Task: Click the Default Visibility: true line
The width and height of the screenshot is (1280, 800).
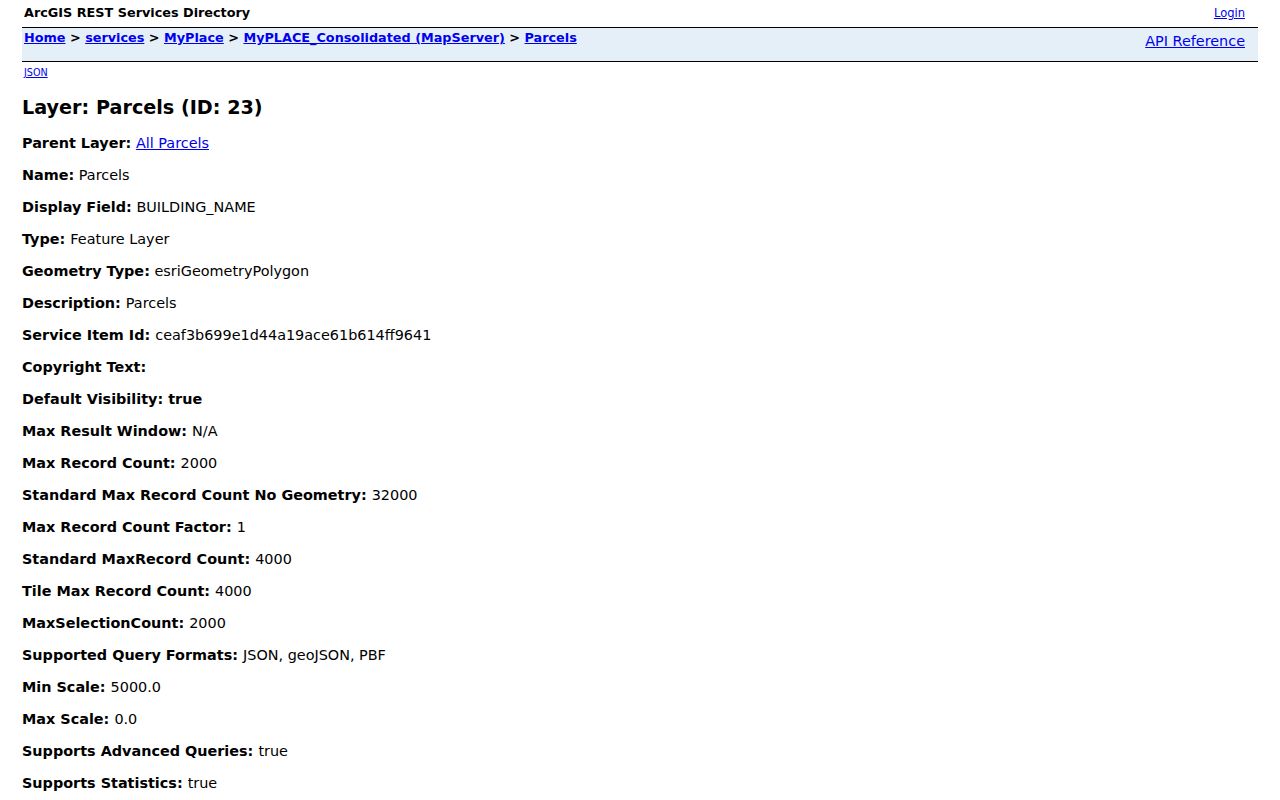Action: coord(112,399)
